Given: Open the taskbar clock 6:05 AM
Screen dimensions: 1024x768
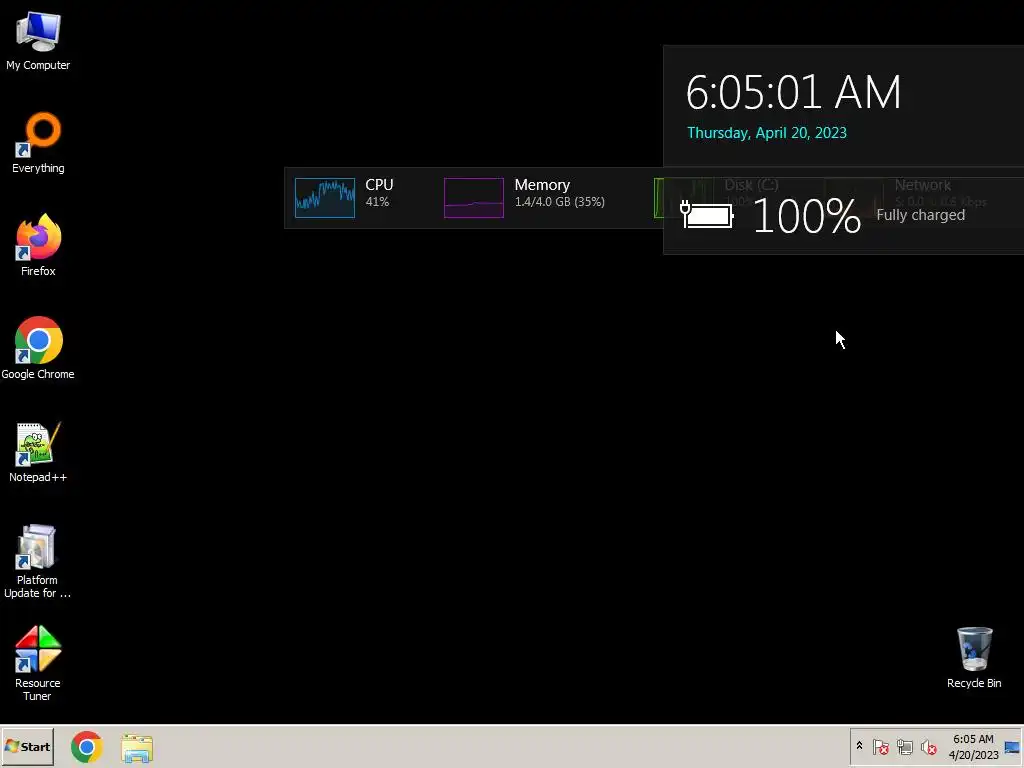Looking at the screenshot, I should (973, 739).
